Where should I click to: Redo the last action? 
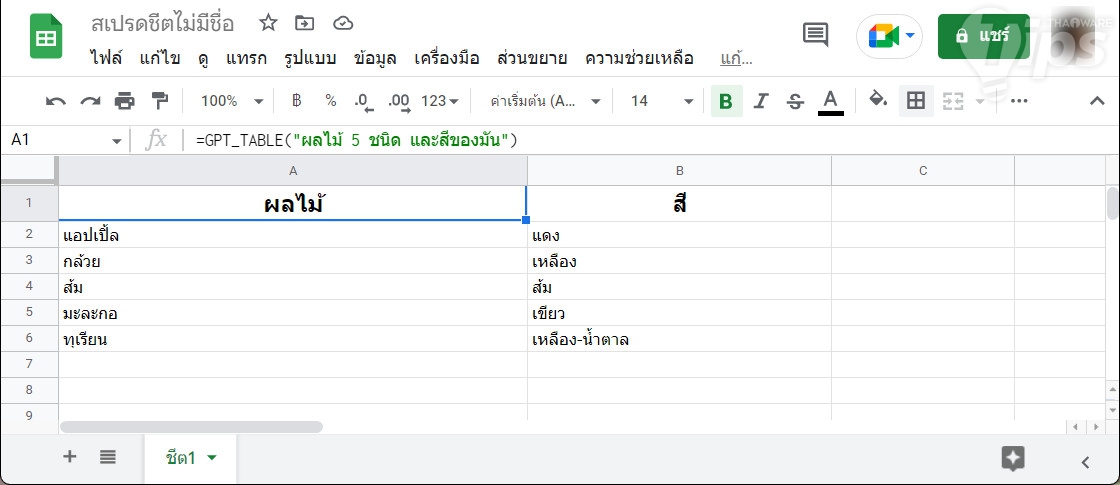[90, 101]
